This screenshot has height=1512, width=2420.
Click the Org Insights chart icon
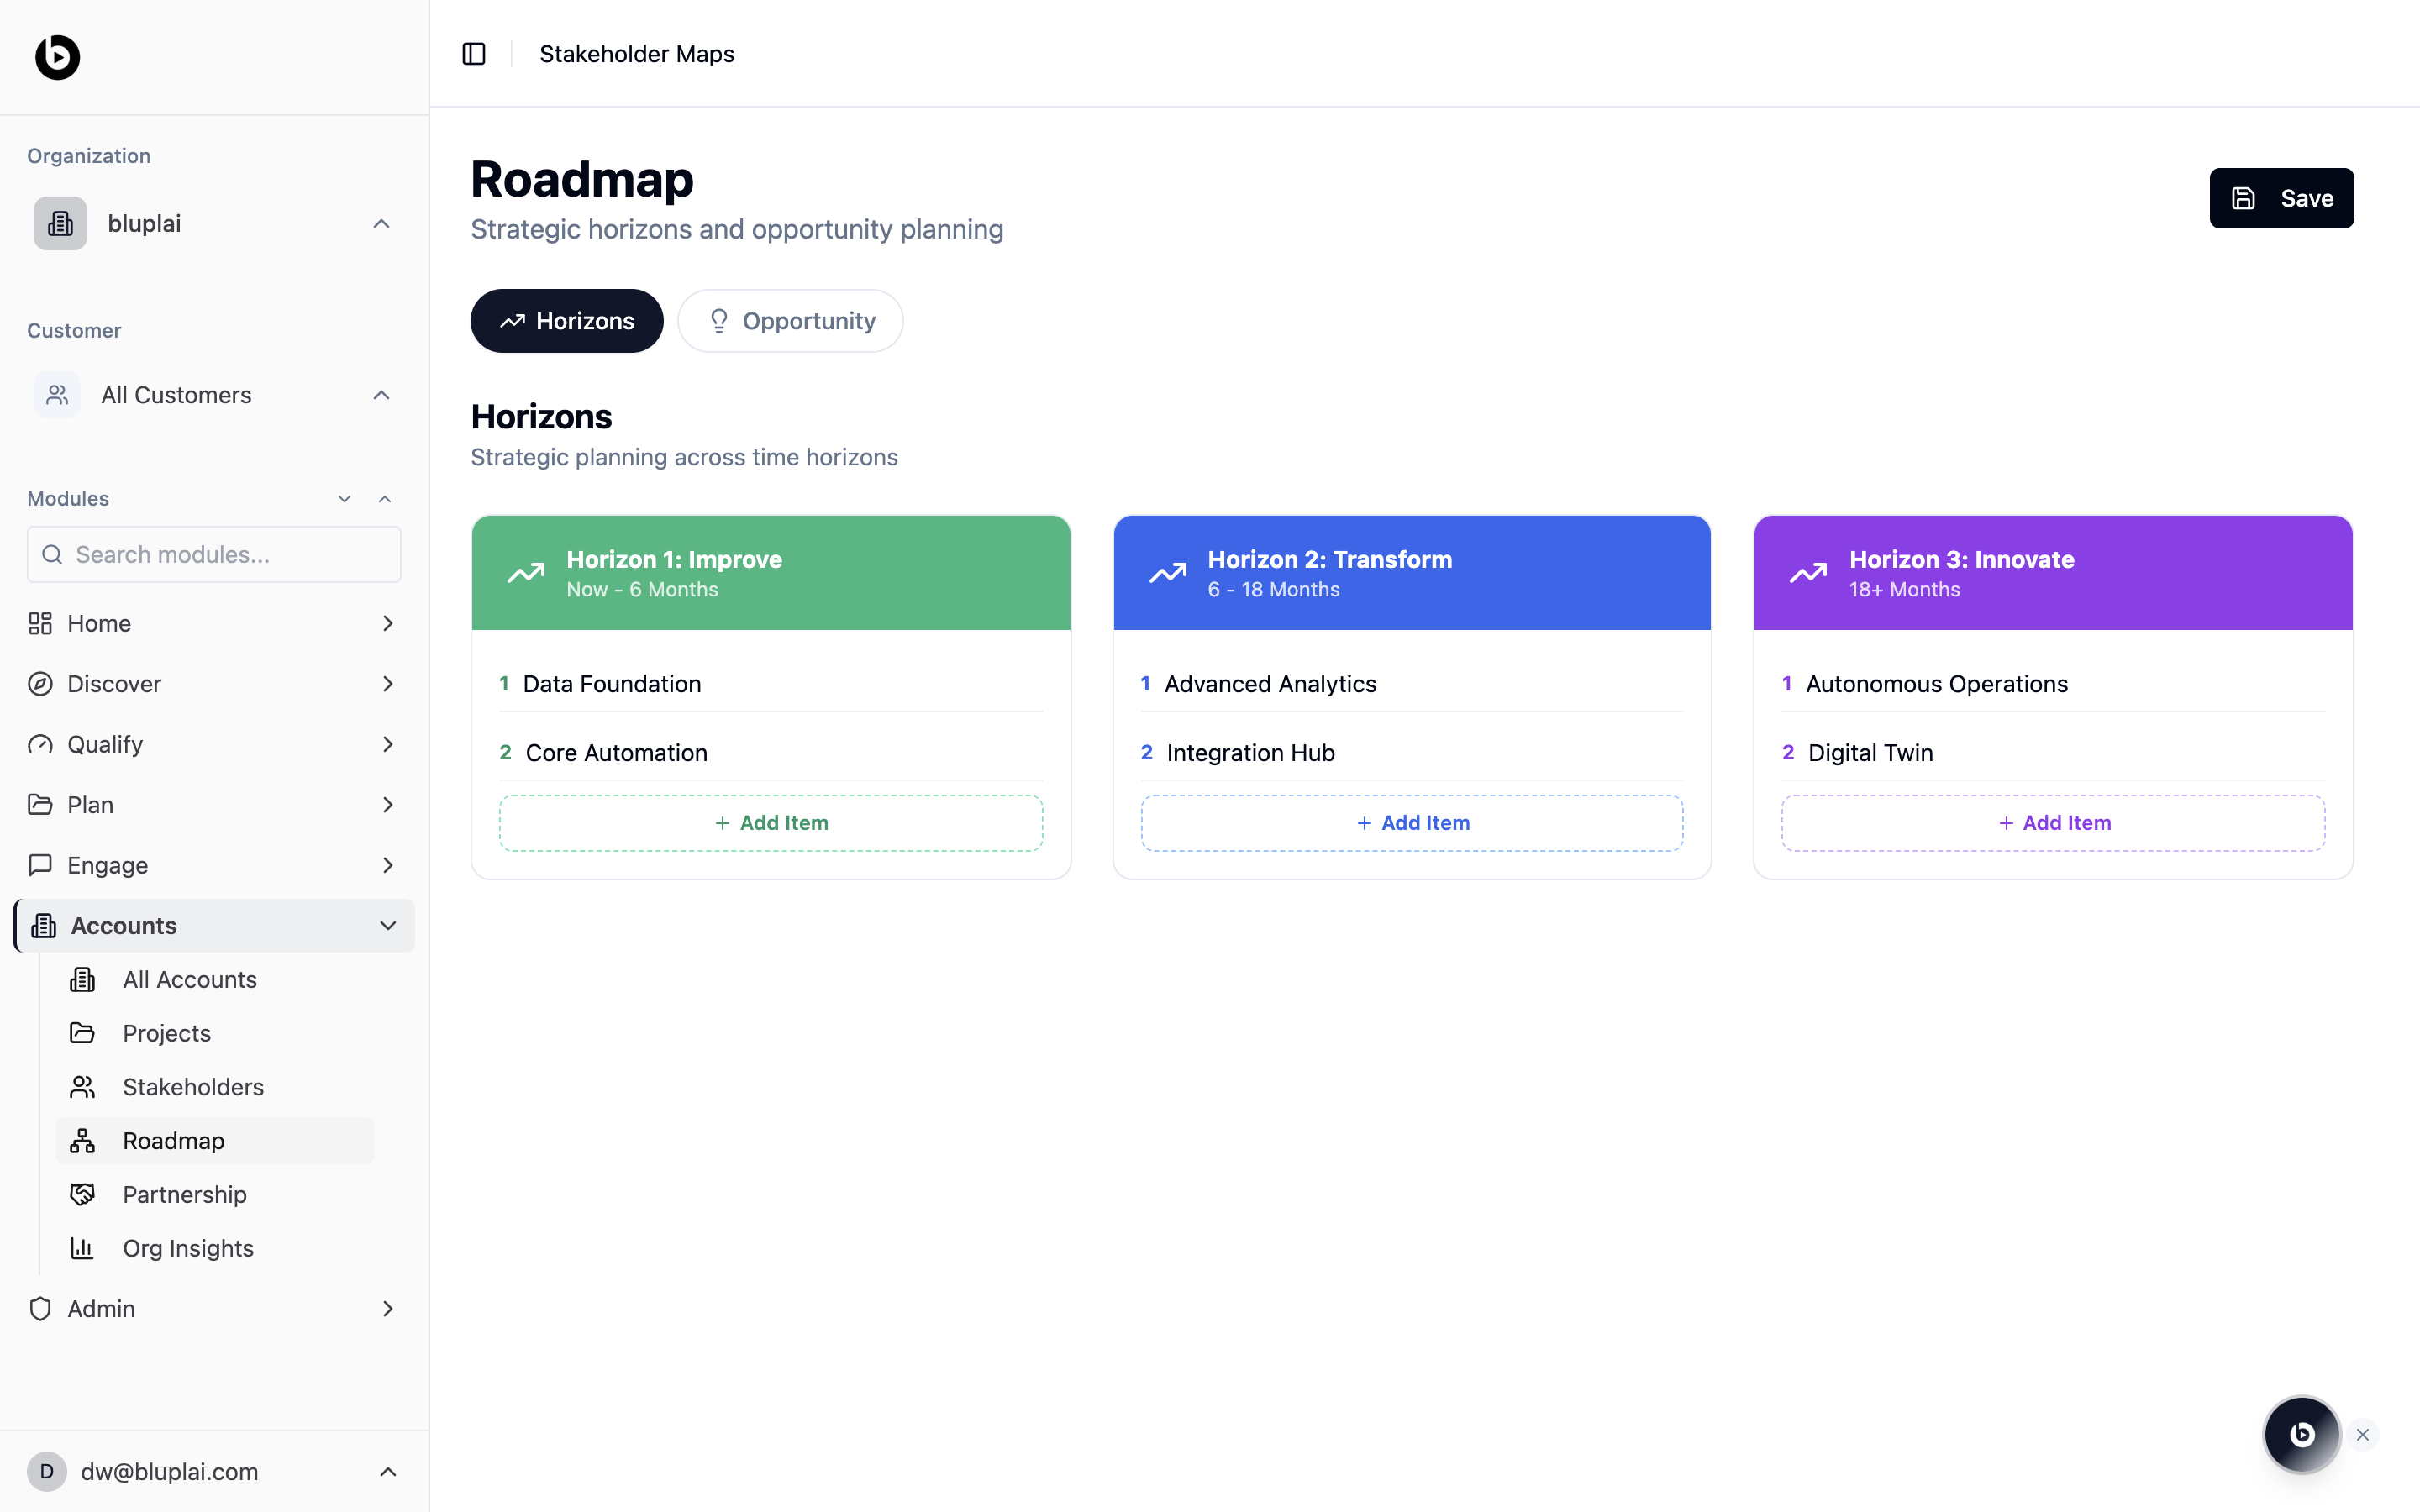pyautogui.click(x=82, y=1248)
